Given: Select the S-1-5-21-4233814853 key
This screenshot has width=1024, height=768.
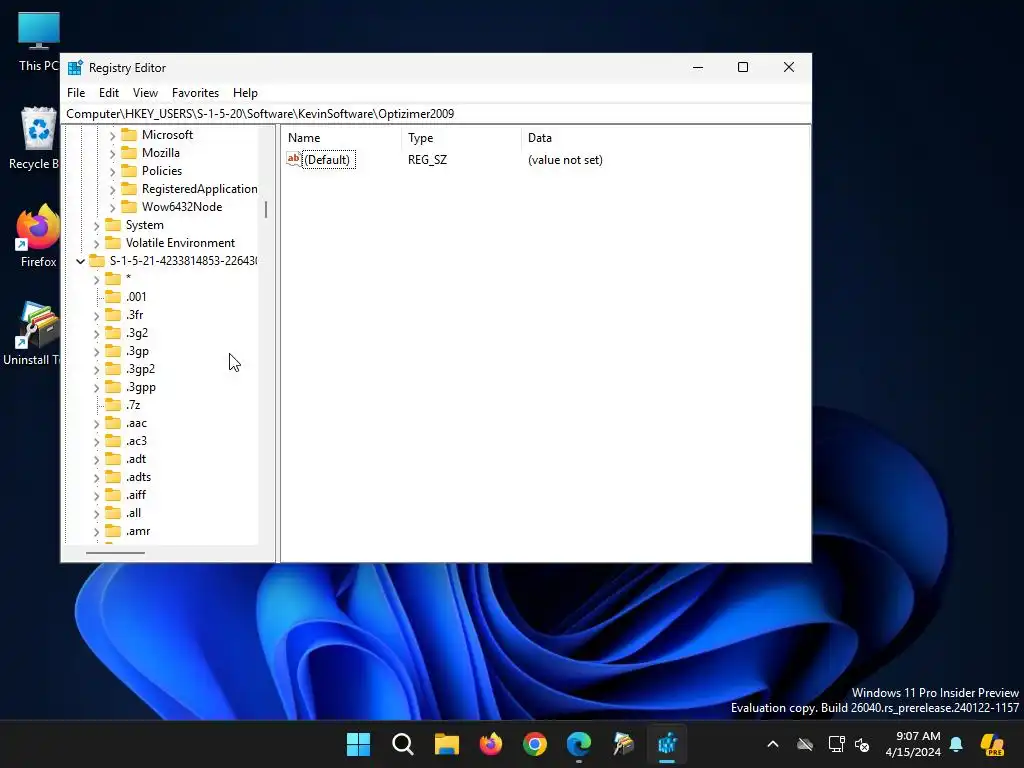Looking at the screenshot, I should pos(183,261).
